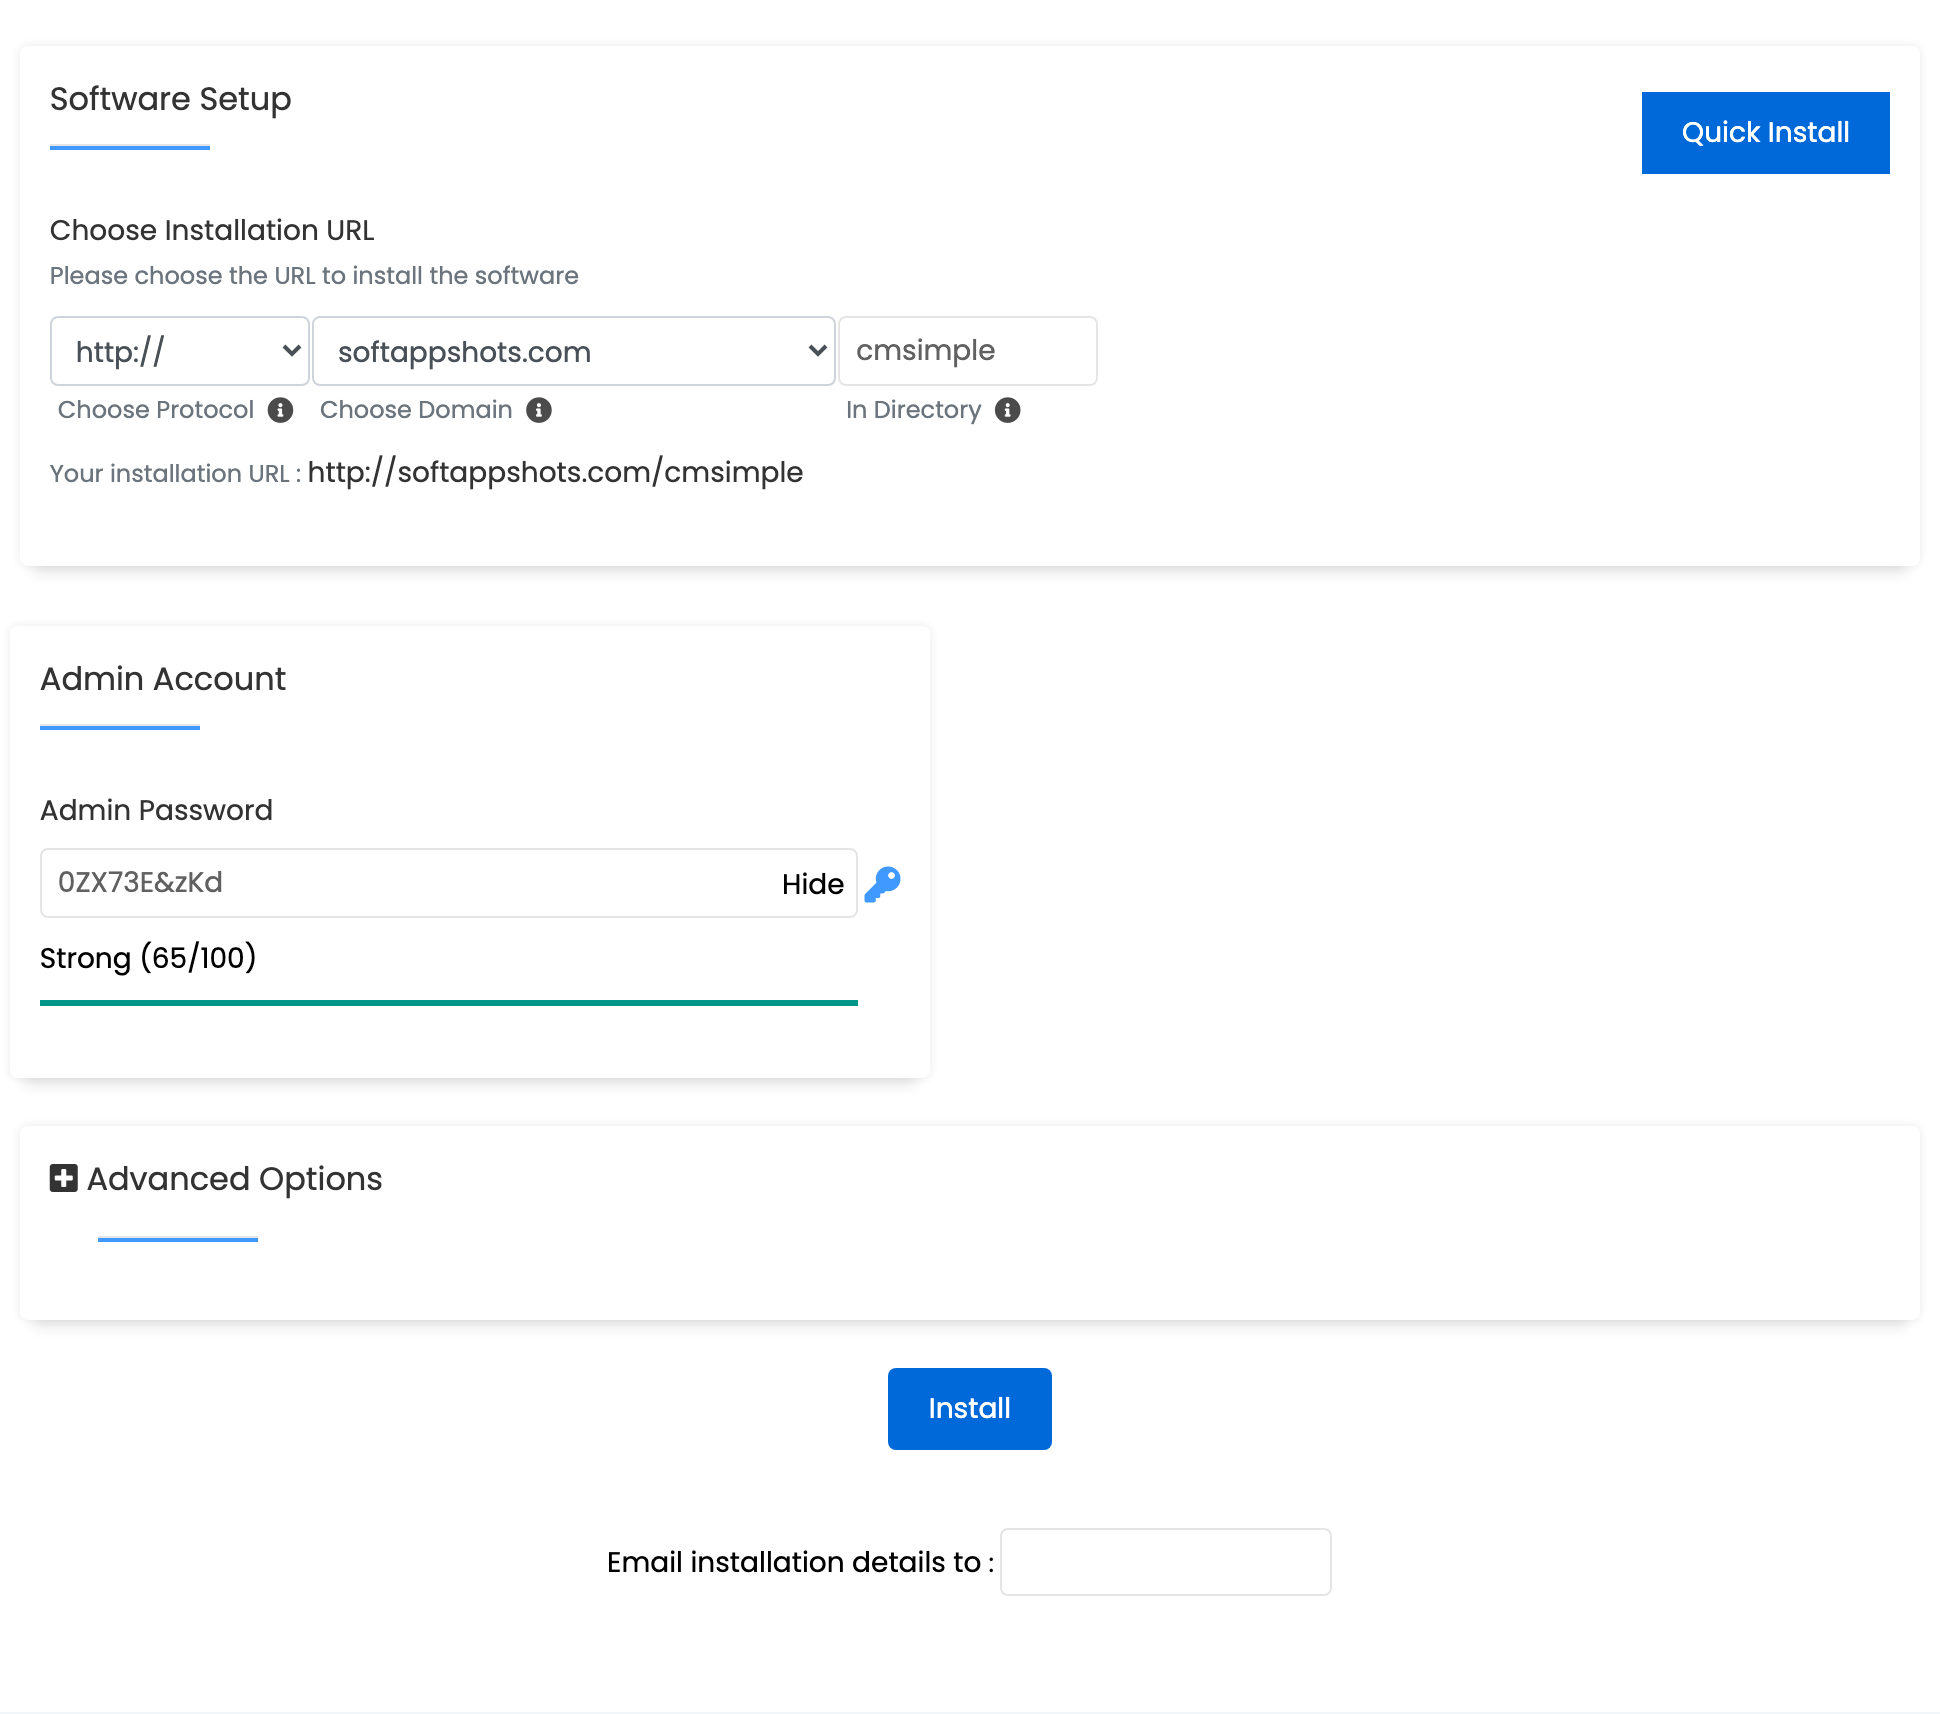1940x1714 pixels.
Task: Click the password strength progress bar
Action: click(x=448, y=1000)
